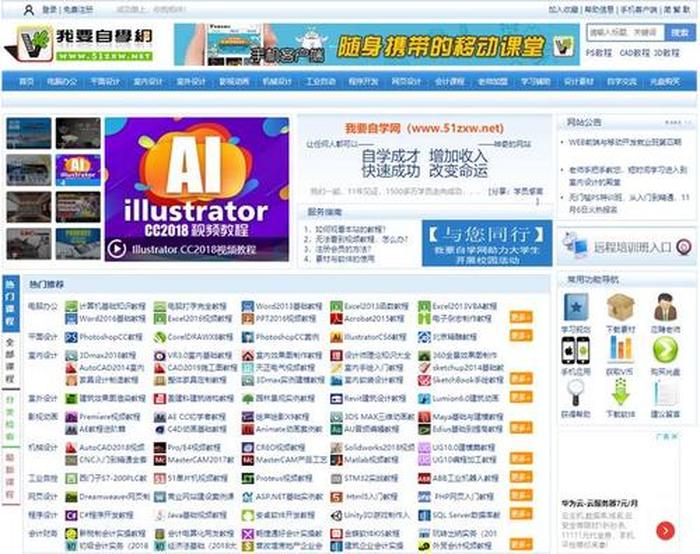700x554 pixels.
Task: Click the Unity3D course icon
Action: tap(336, 515)
